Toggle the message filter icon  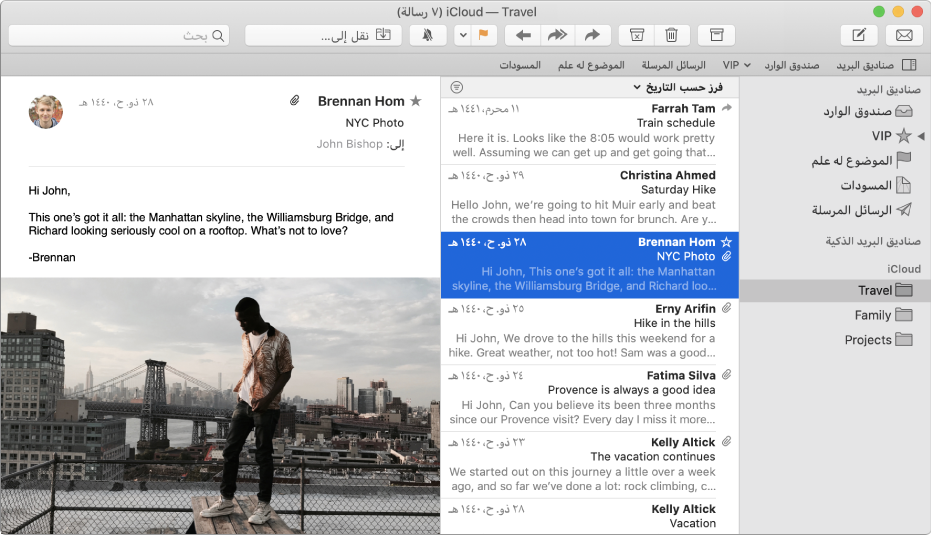457,87
